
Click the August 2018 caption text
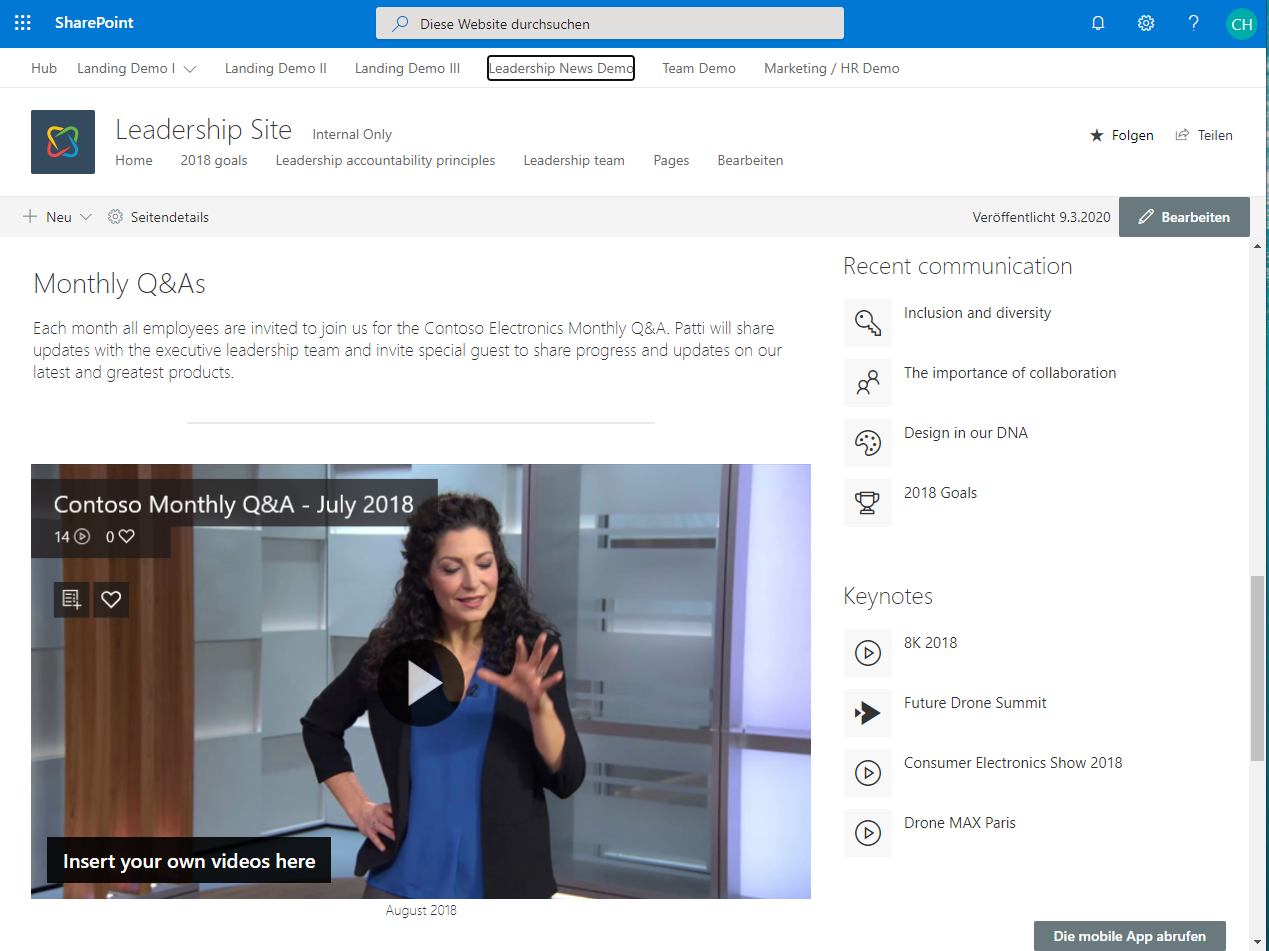(x=421, y=910)
